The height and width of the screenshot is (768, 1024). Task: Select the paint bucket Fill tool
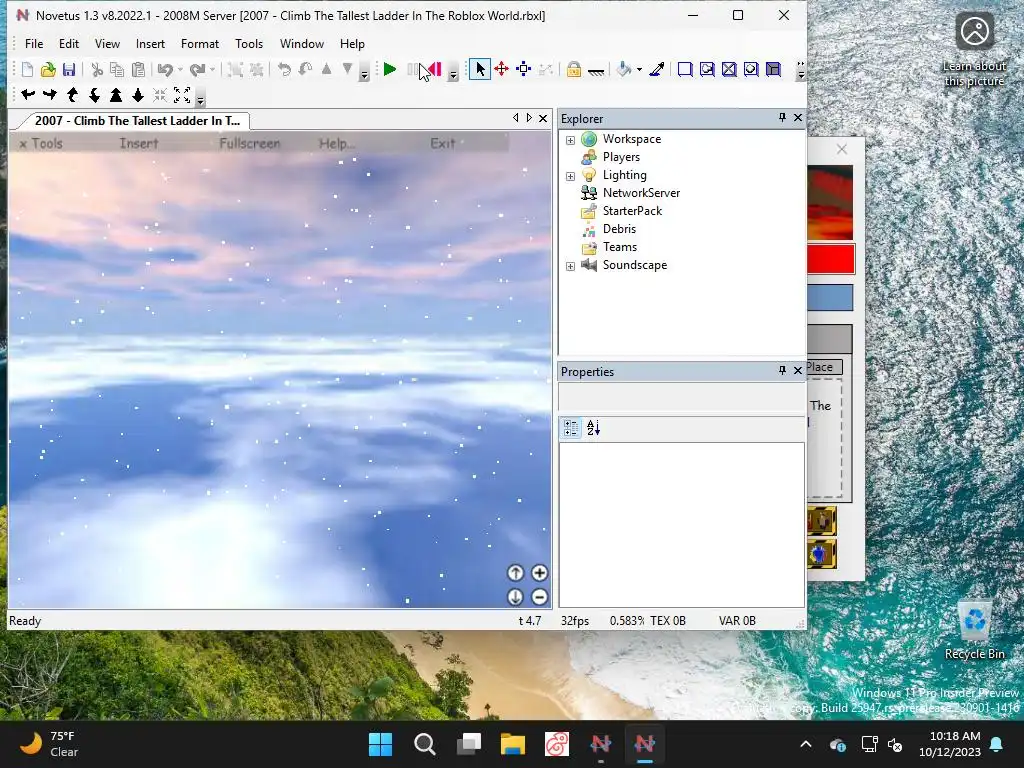coord(624,69)
